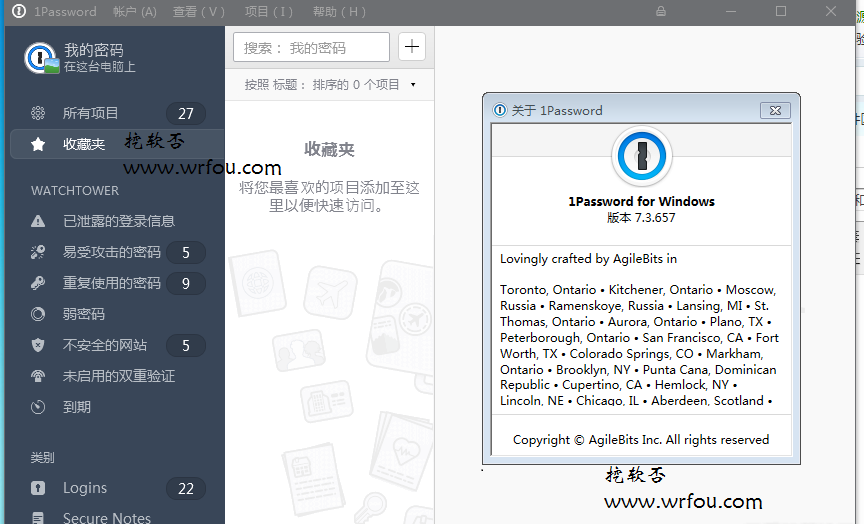Click the gear icon beside 所有项目
The width and height of the screenshot is (864, 524).
click(38, 113)
